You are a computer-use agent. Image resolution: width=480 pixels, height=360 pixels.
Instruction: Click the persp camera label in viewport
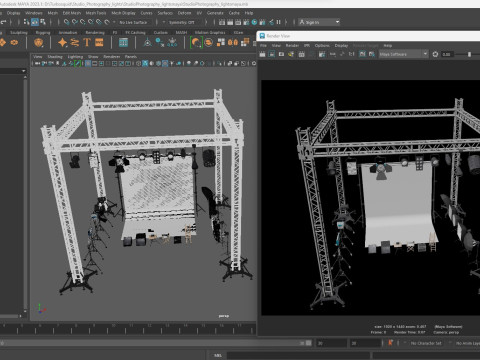(x=224, y=316)
